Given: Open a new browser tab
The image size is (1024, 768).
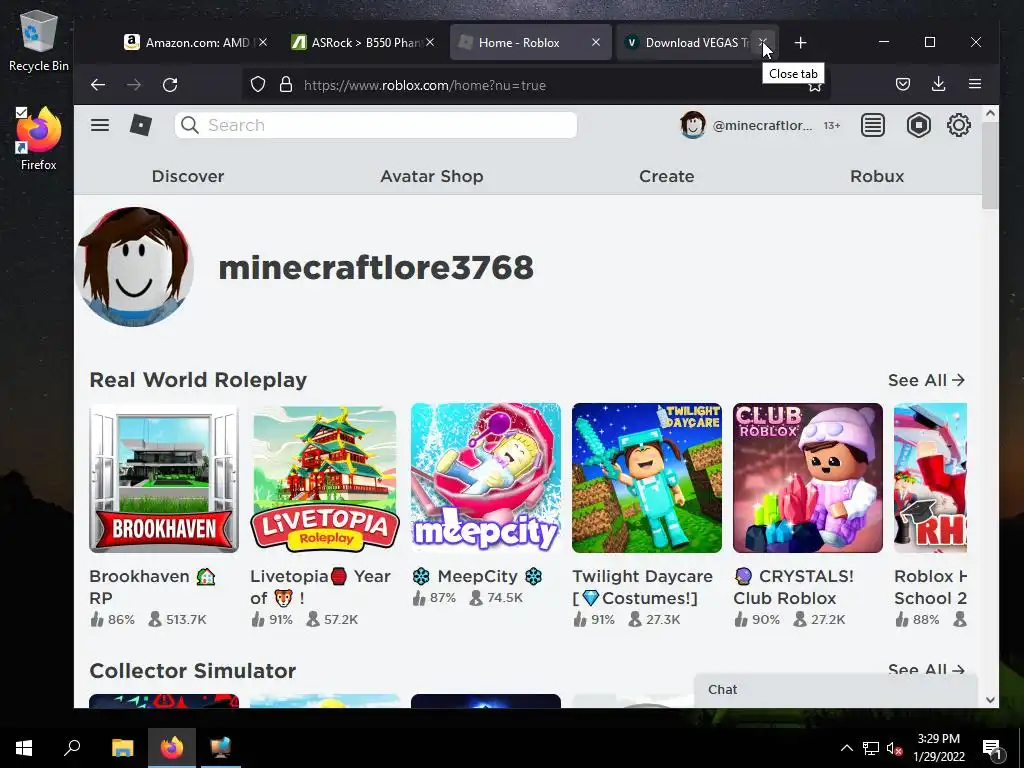Looking at the screenshot, I should point(800,42).
